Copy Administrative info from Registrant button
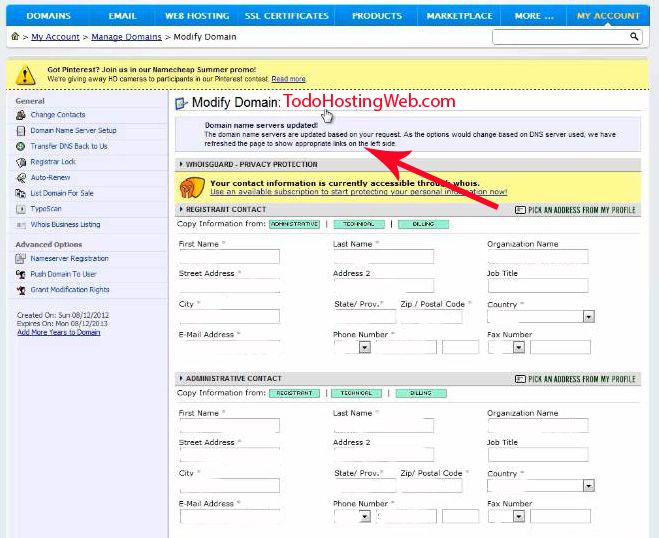This screenshot has width=659, height=538. point(294,393)
